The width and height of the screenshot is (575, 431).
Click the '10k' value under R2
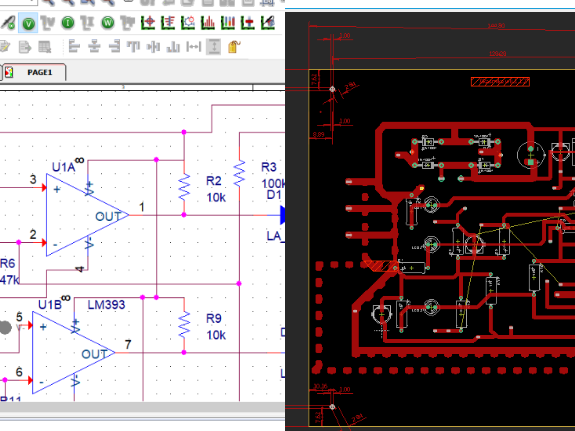(x=216, y=198)
